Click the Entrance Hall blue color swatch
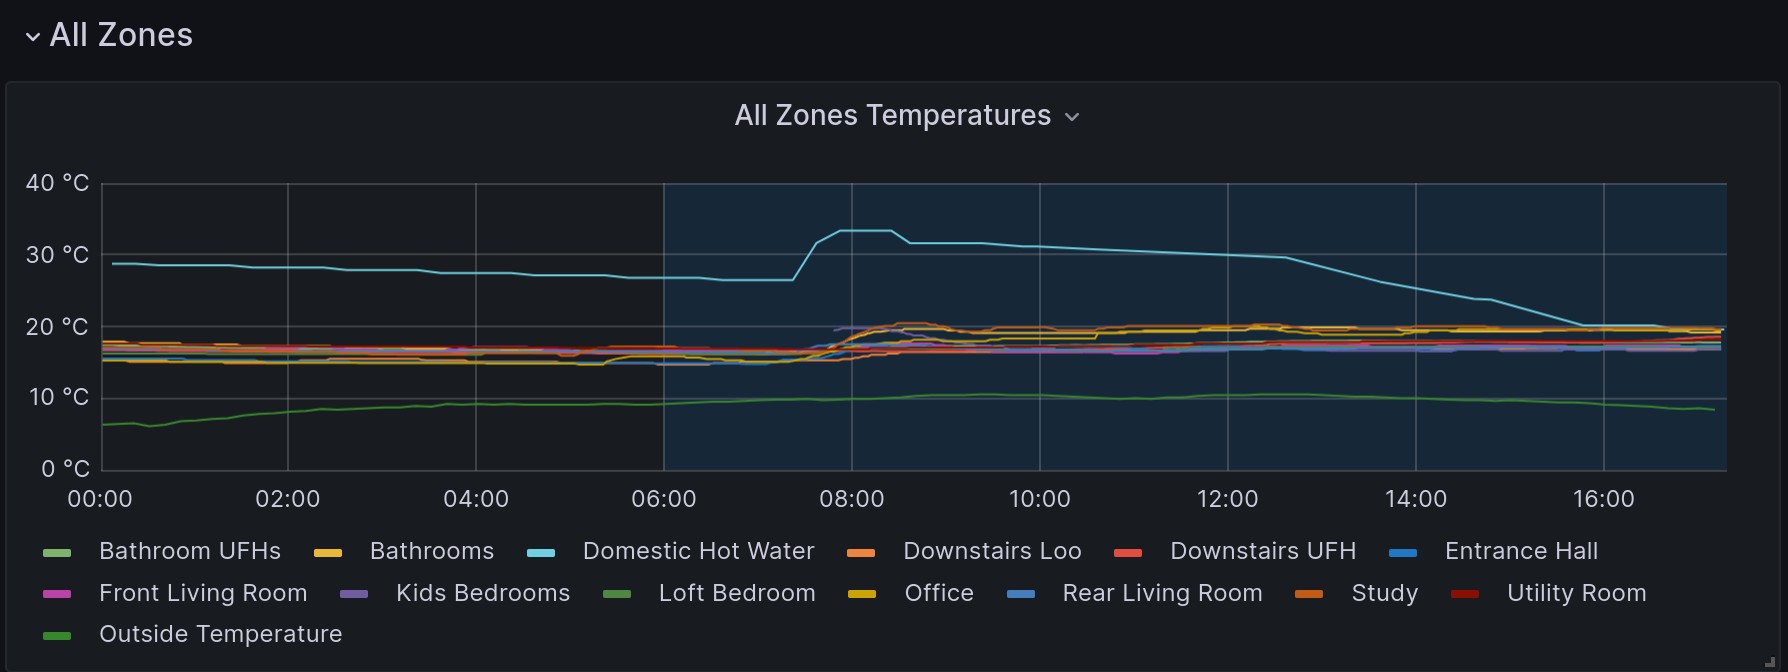 (1403, 553)
